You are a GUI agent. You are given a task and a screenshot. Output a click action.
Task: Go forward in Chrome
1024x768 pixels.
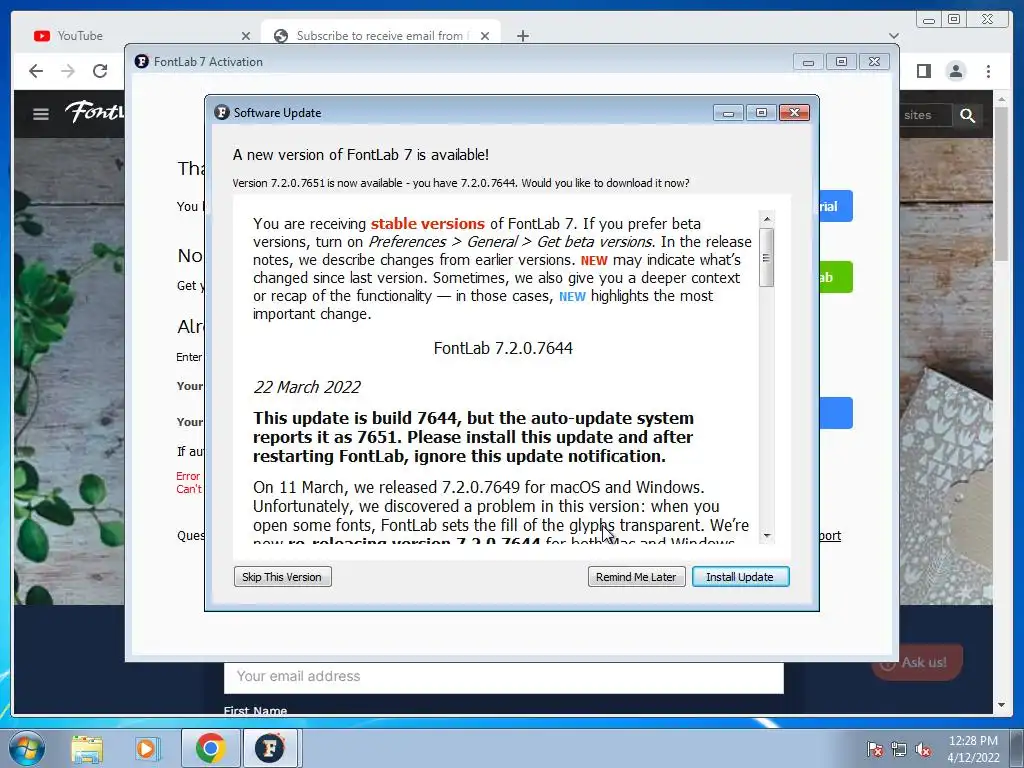tap(68, 71)
